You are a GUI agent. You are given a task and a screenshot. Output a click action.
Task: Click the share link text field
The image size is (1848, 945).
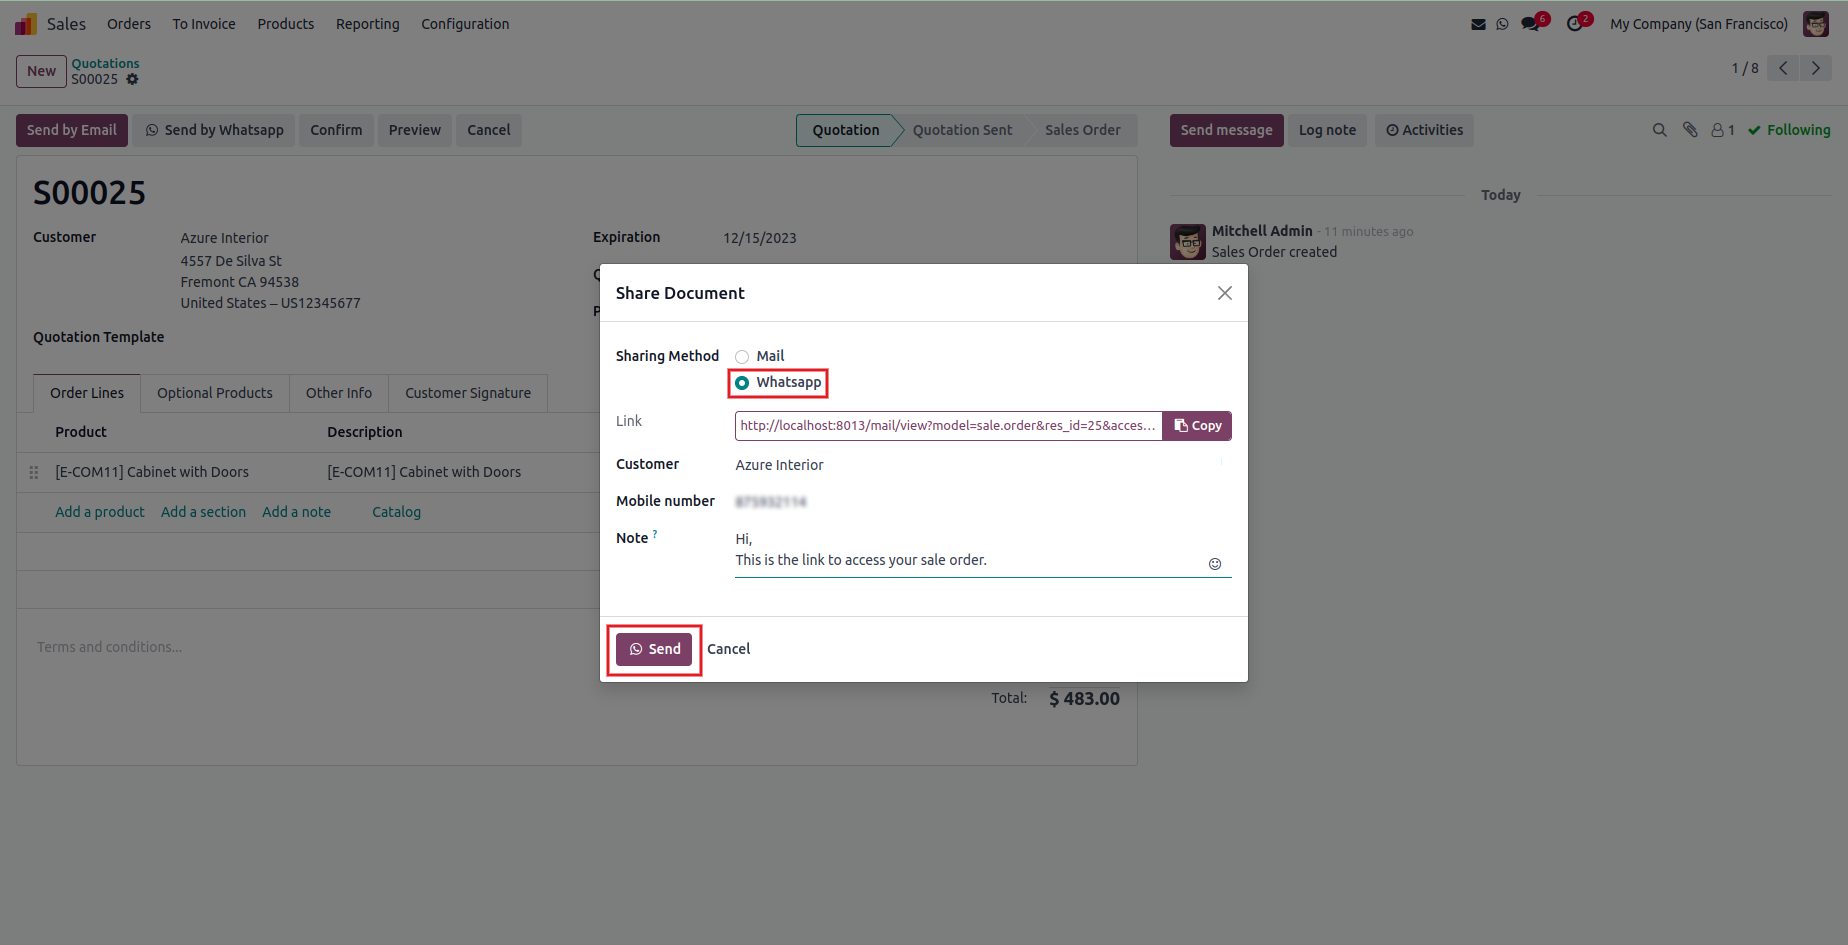click(947, 426)
